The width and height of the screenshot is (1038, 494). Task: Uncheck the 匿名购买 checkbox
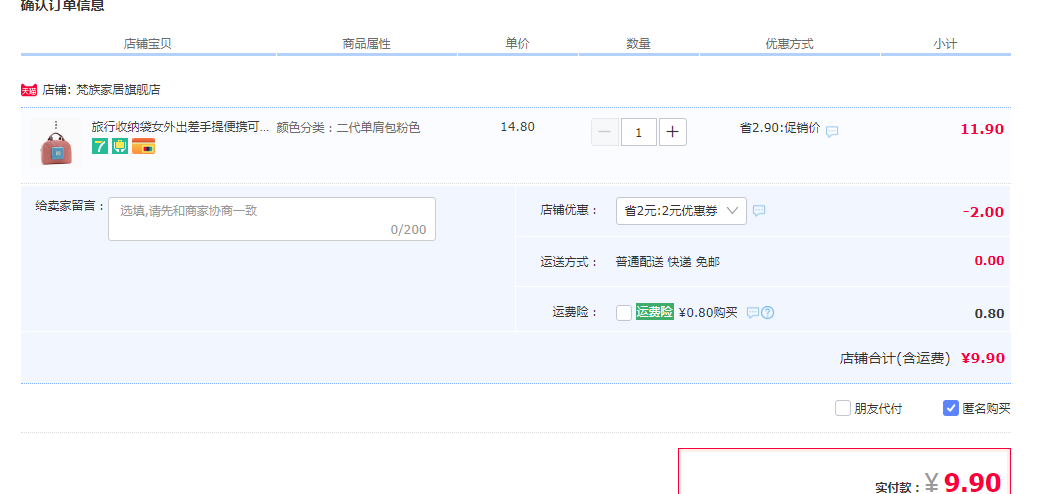(951, 408)
